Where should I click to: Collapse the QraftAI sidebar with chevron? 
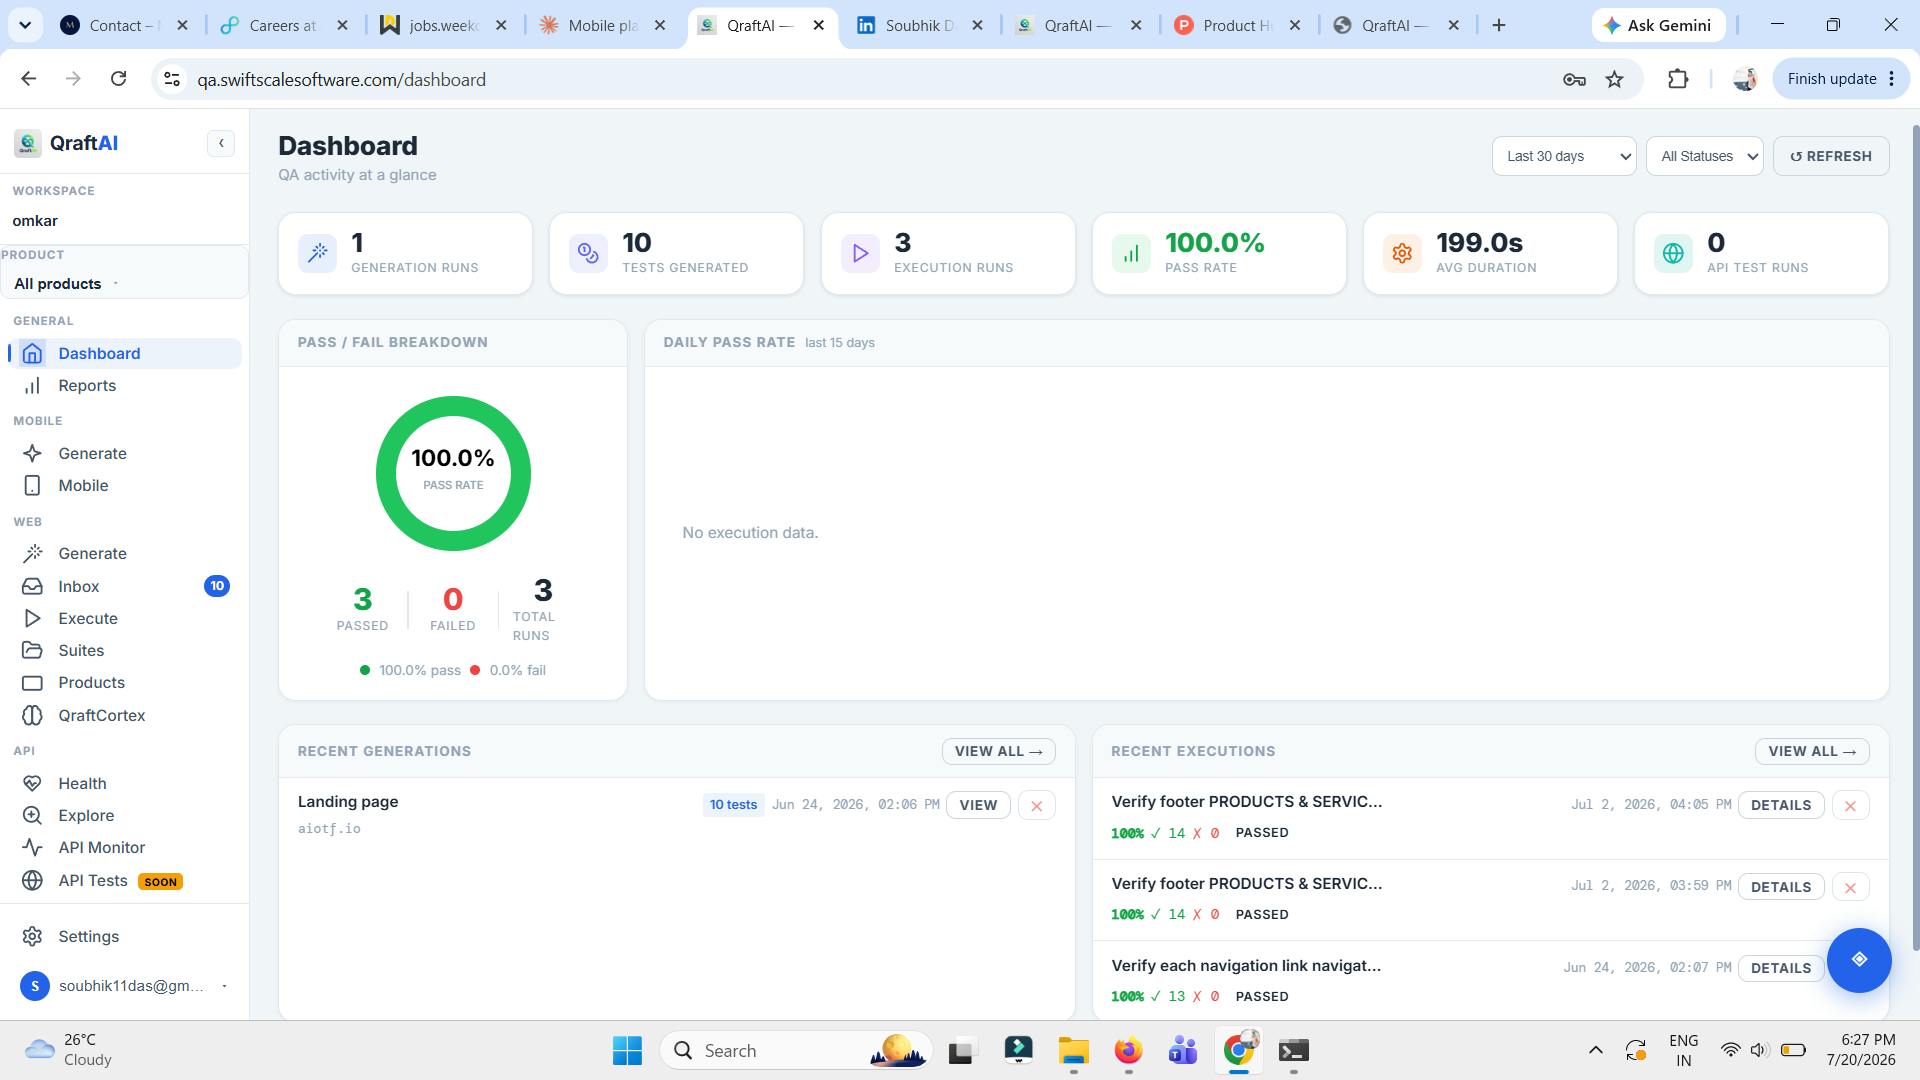(x=221, y=143)
